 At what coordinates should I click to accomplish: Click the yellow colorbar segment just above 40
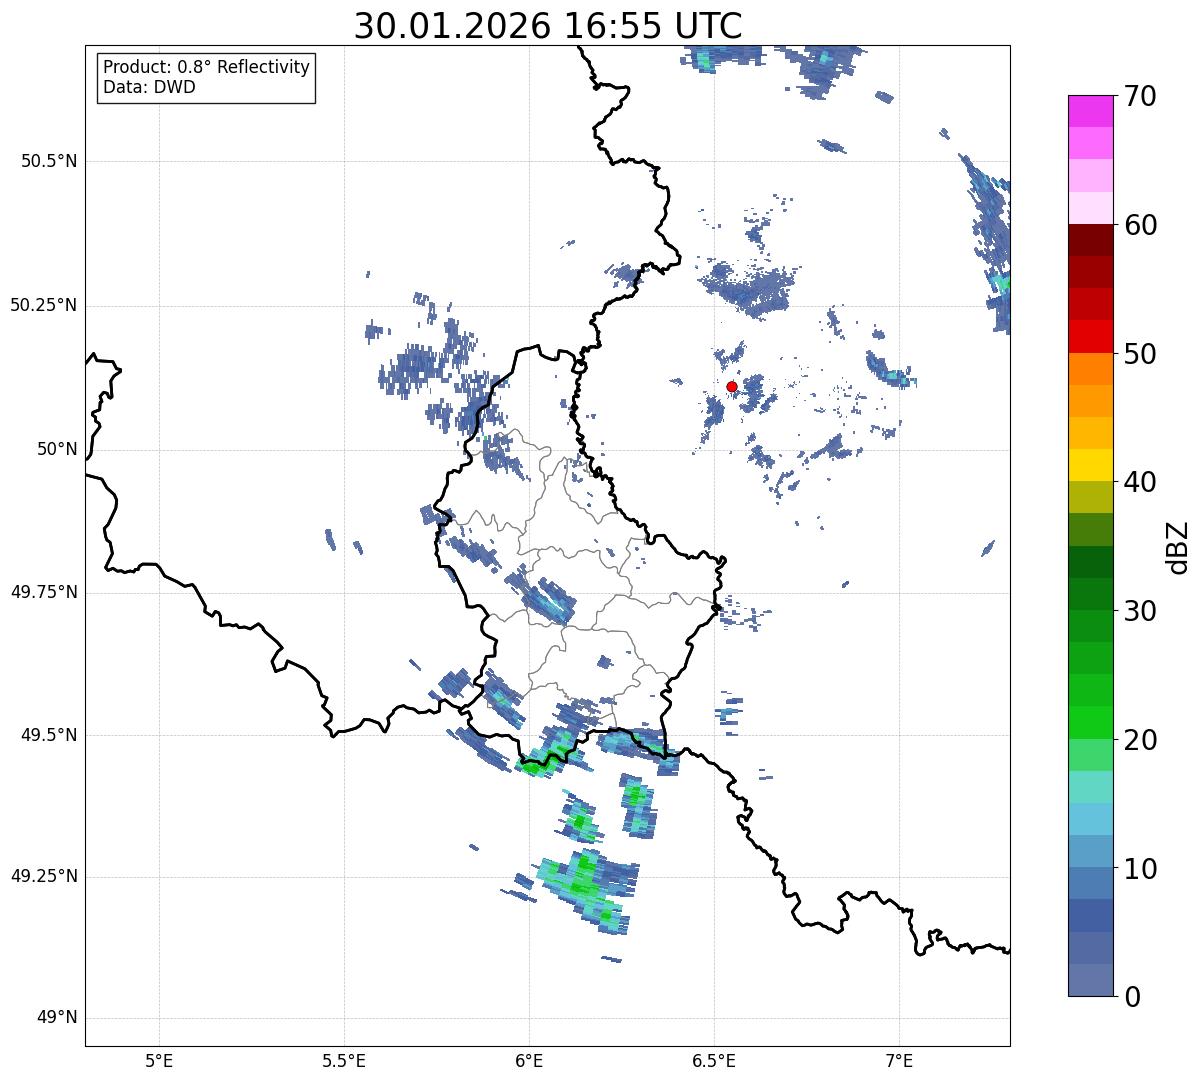(x=1090, y=466)
